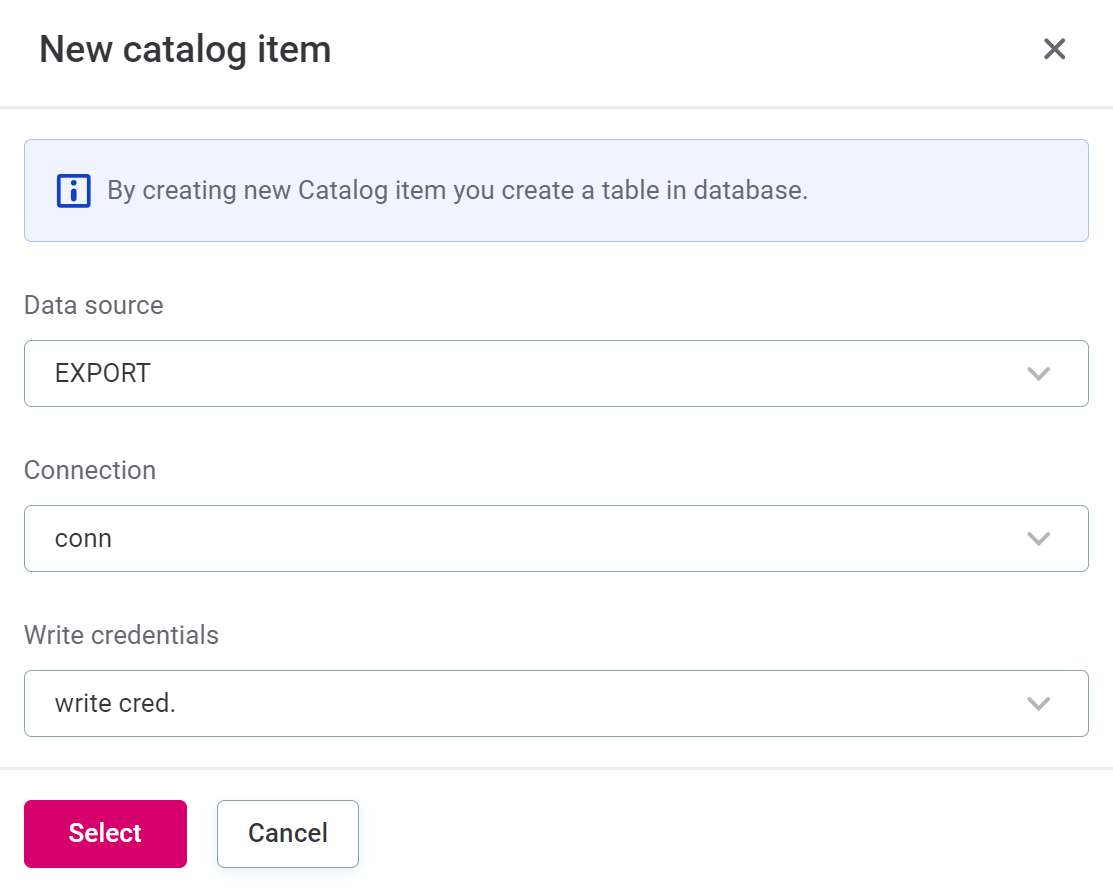This screenshot has width=1113, height=892.
Task: Open the Connection dropdown showing conn
Action: click(556, 538)
